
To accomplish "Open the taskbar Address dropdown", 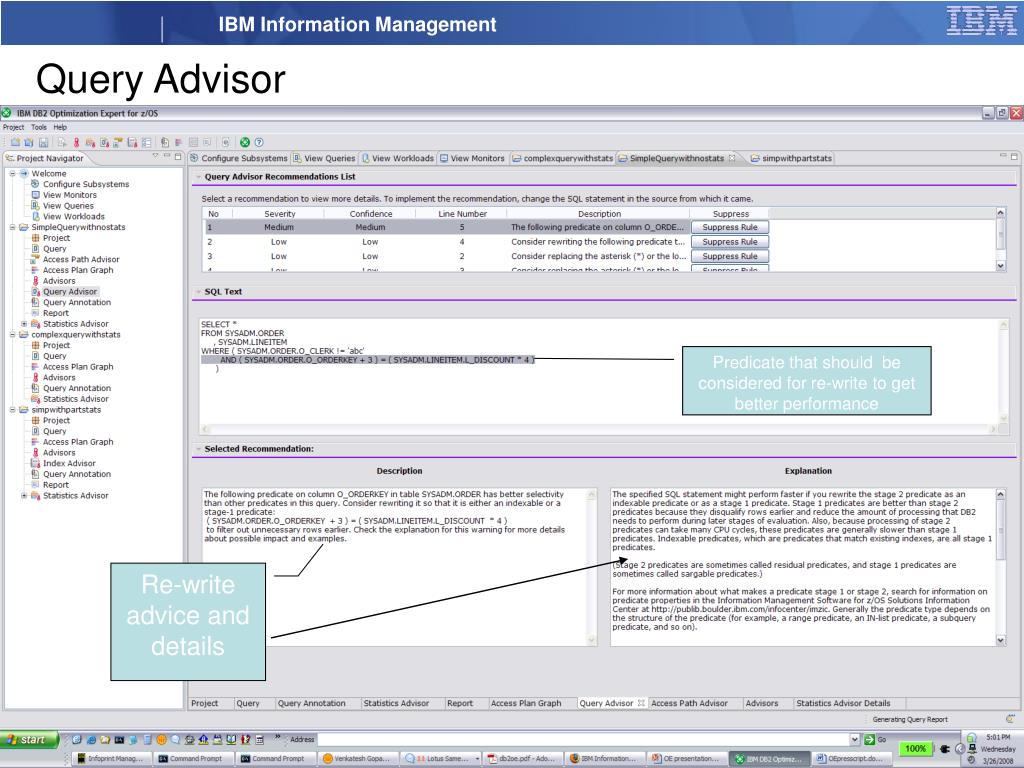I will coord(855,739).
